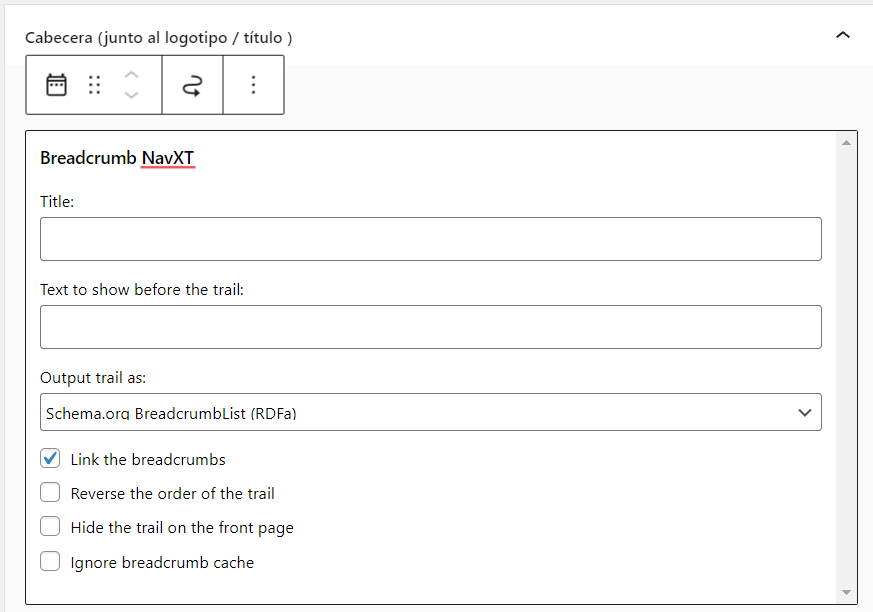Collapse the Cabecera widget area chevron

pyautogui.click(x=843, y=36)
